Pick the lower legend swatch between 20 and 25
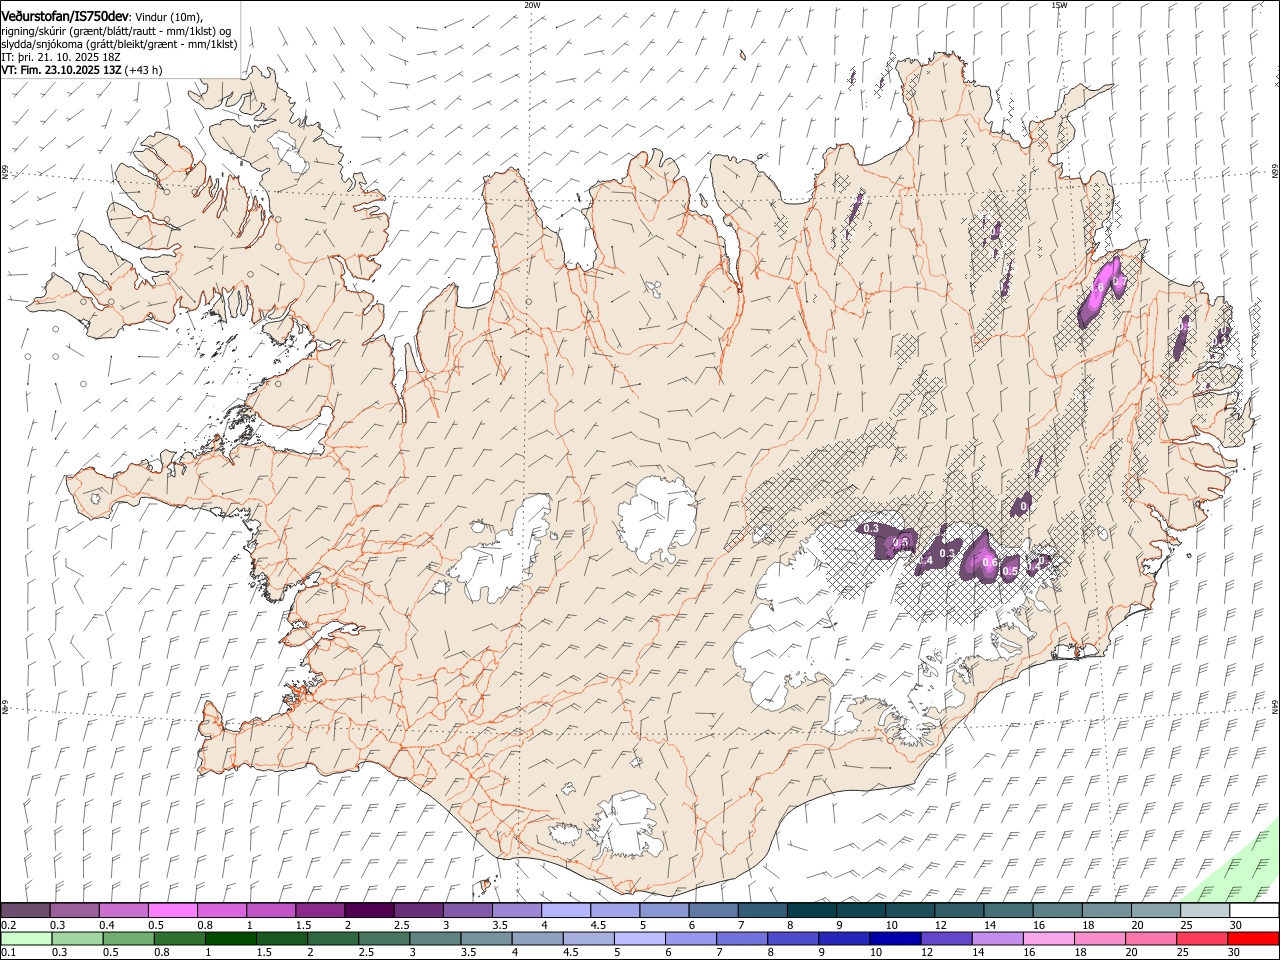The width and height of the screenshot is (1280, 960). pos(1149,938)
